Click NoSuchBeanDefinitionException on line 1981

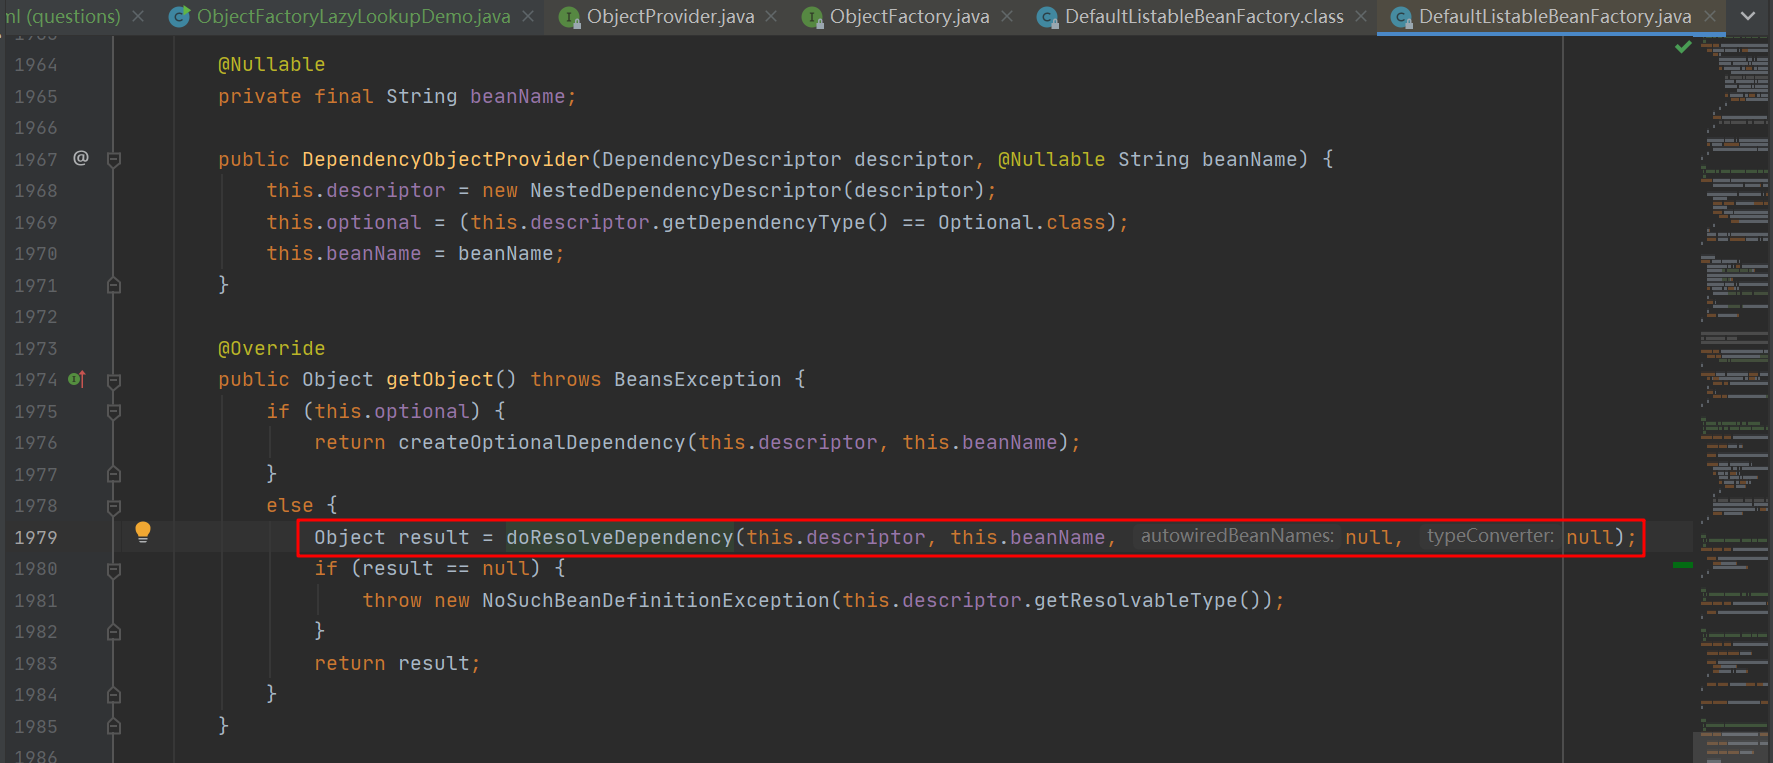click(656, 600)
